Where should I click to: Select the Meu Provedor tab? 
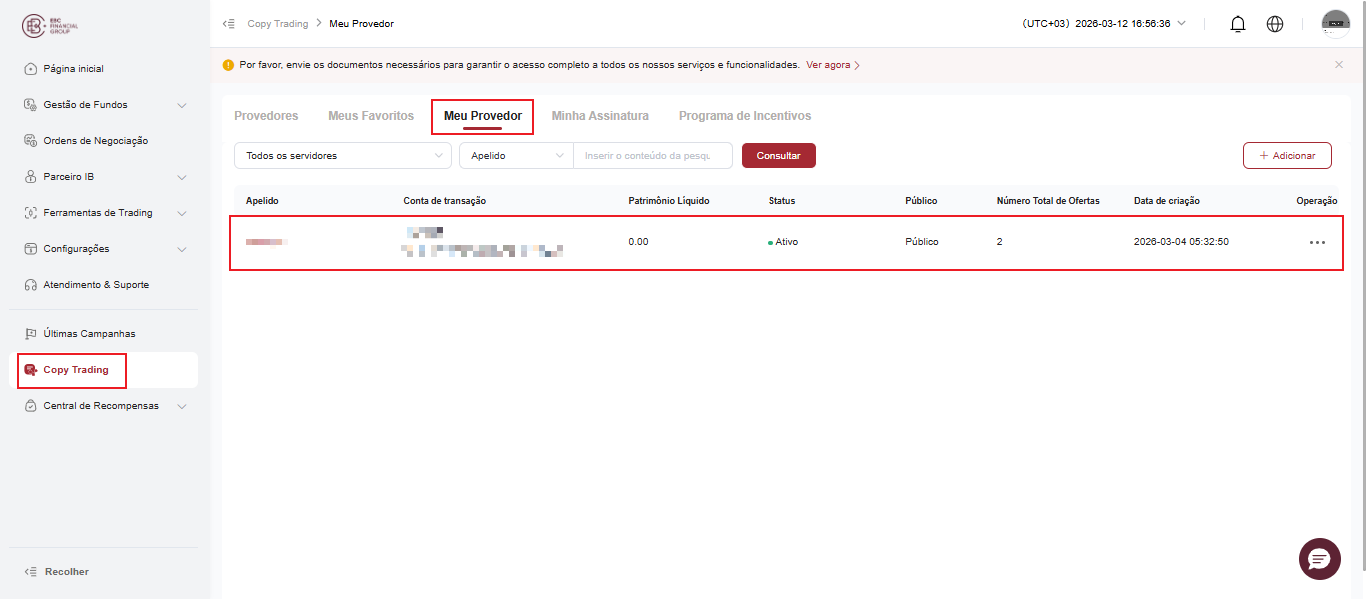483,116
